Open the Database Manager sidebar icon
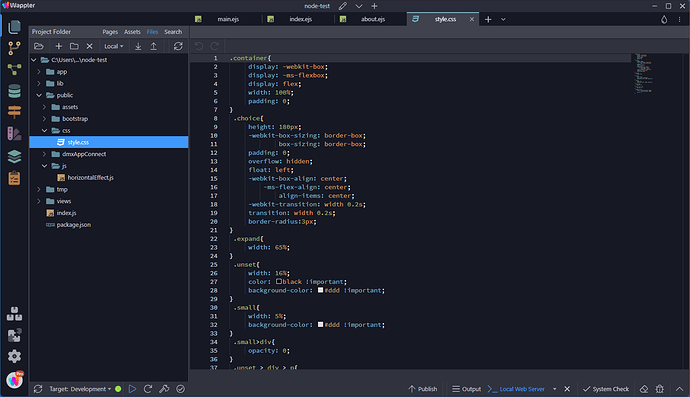690x397 pixels. [x=14, y=91]
